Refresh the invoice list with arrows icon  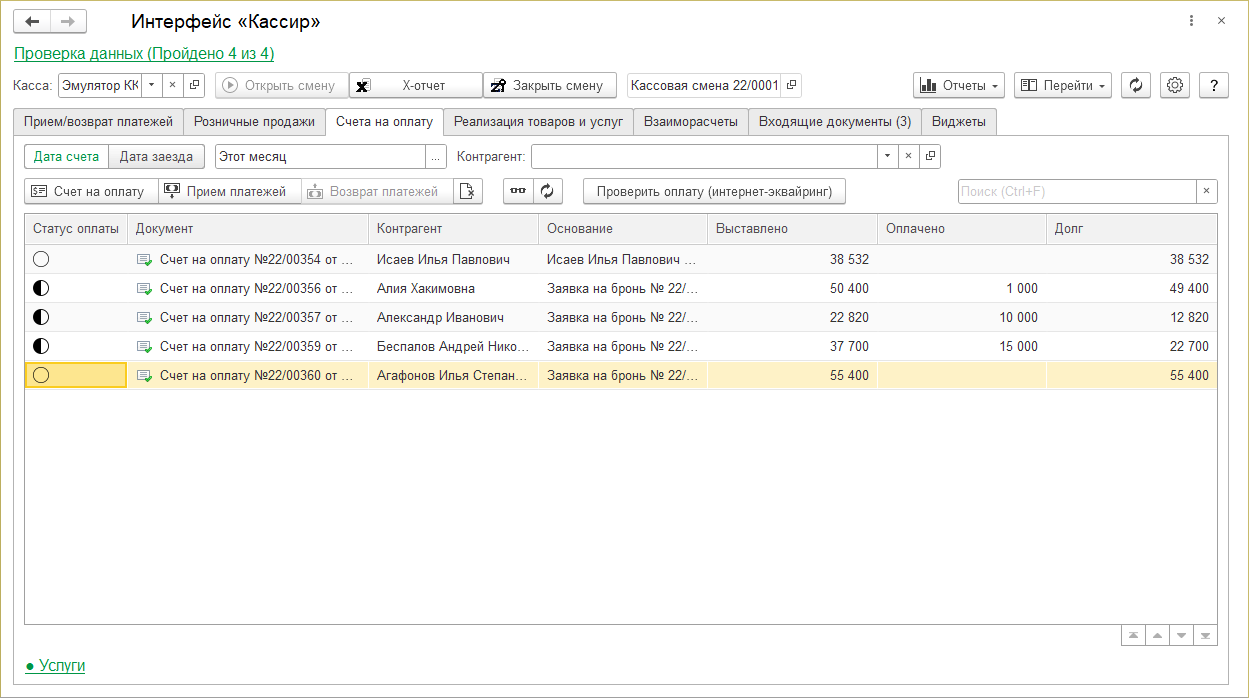coord(547,191)
